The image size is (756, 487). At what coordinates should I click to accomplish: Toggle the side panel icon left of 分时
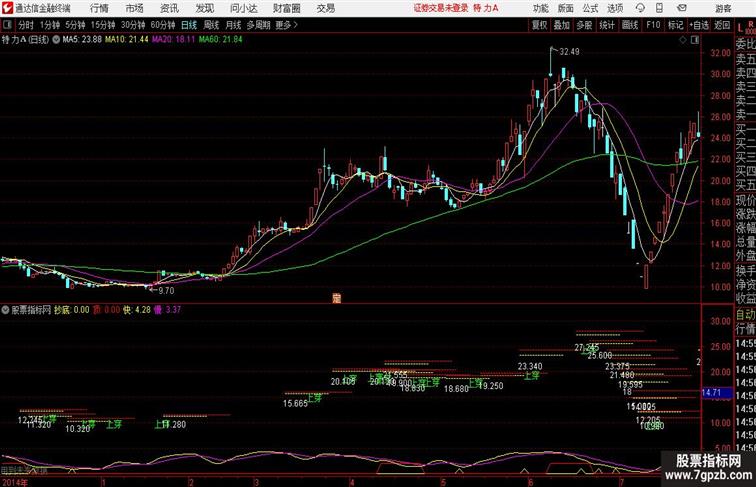(7, 25)
